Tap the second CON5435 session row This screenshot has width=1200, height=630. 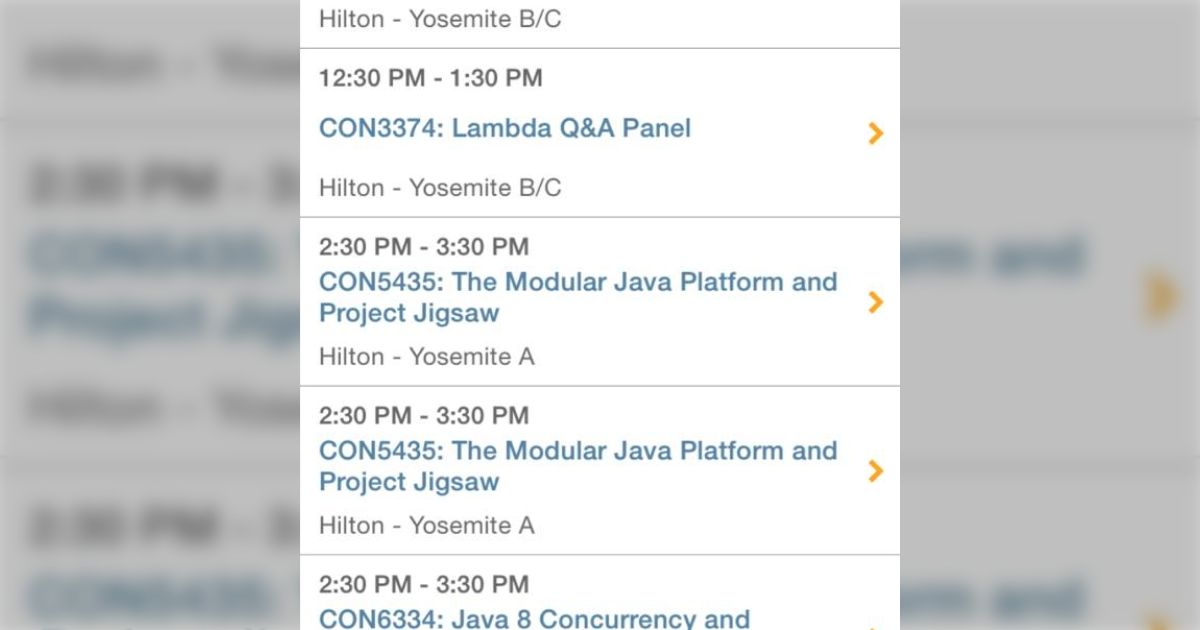pyautogui.click(x=577, y=466)
